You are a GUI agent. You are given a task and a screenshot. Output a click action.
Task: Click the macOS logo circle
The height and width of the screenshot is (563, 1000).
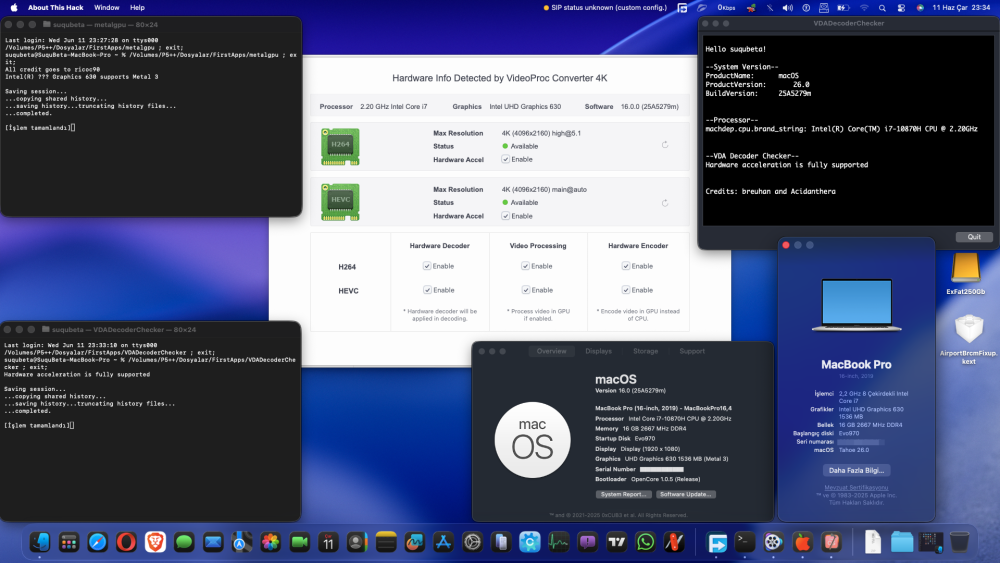coord(533,440)
